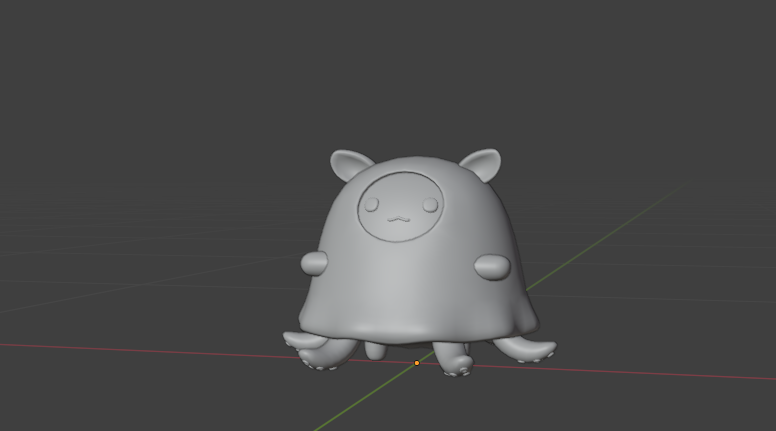Click the orange object origin dot
Viewport: 776px width, 431px height.
click(417, 363)
